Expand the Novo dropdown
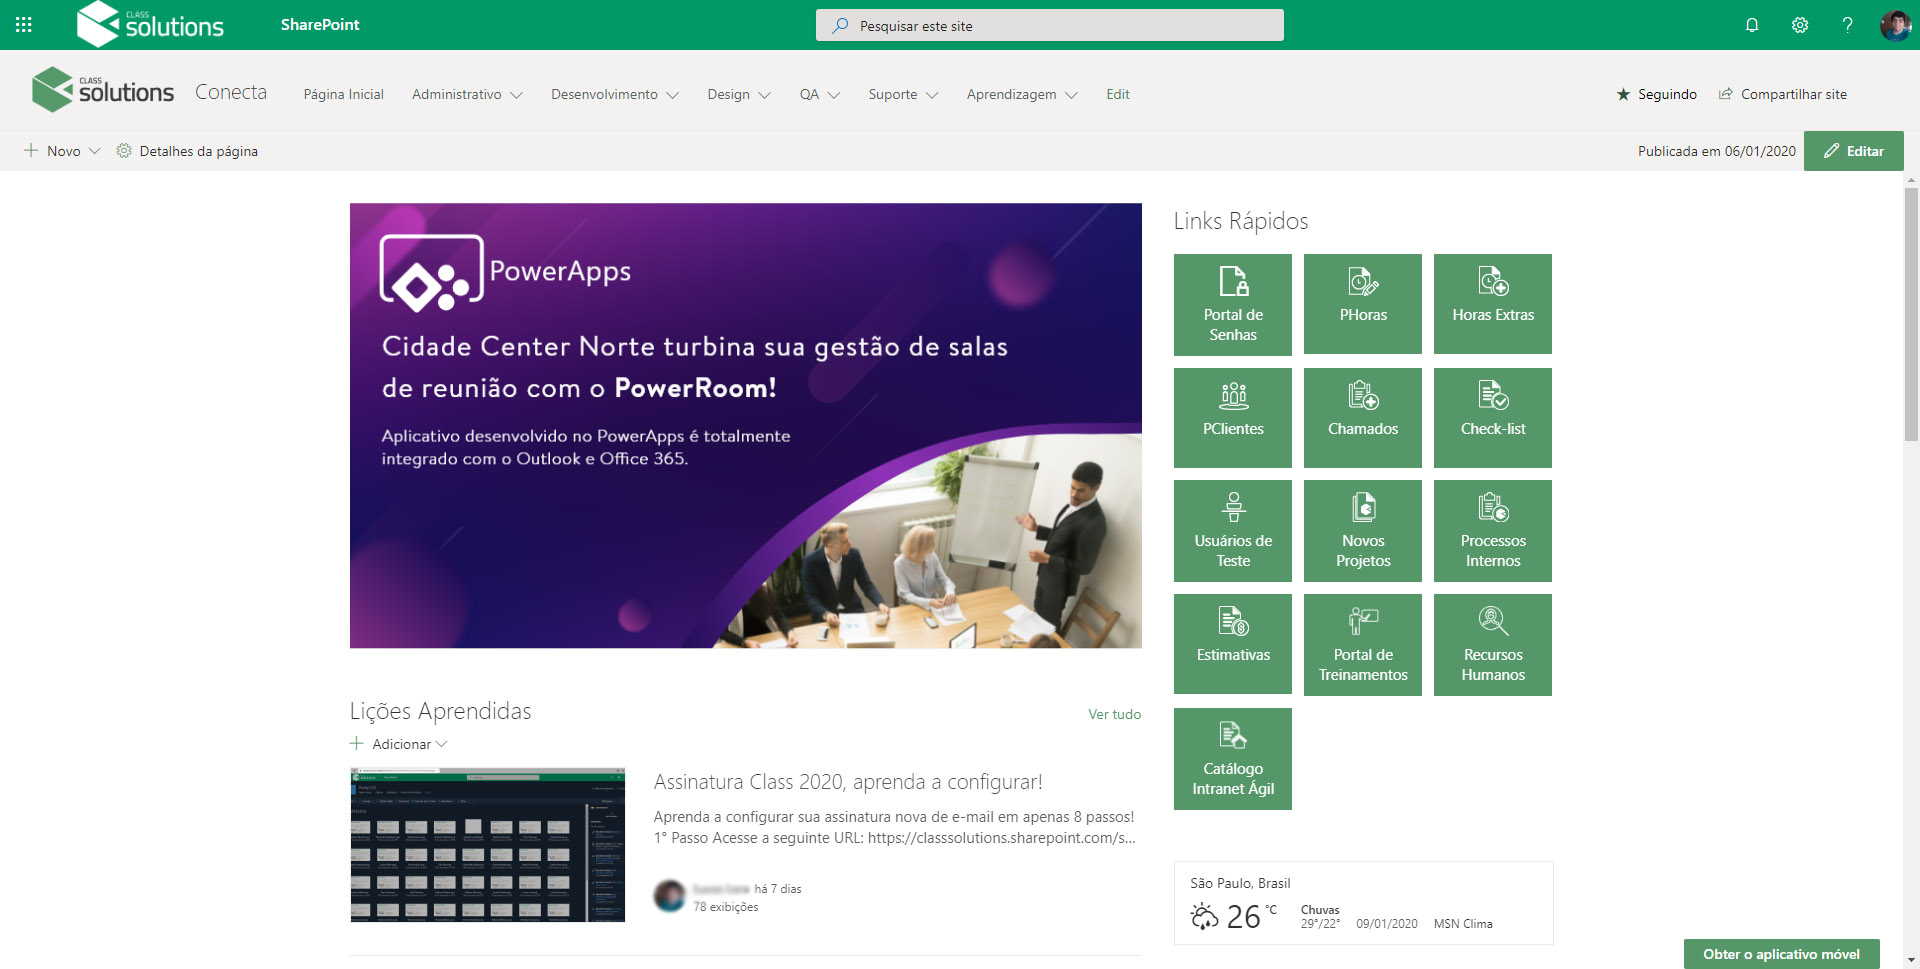Screen dimensions: 1920x969 pos(62,151)
